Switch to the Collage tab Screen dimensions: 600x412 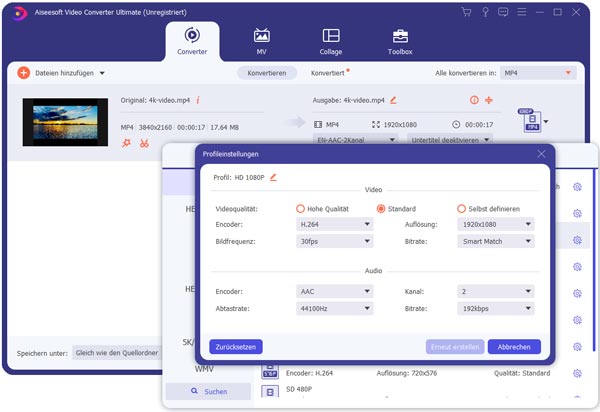pos(331,40)
